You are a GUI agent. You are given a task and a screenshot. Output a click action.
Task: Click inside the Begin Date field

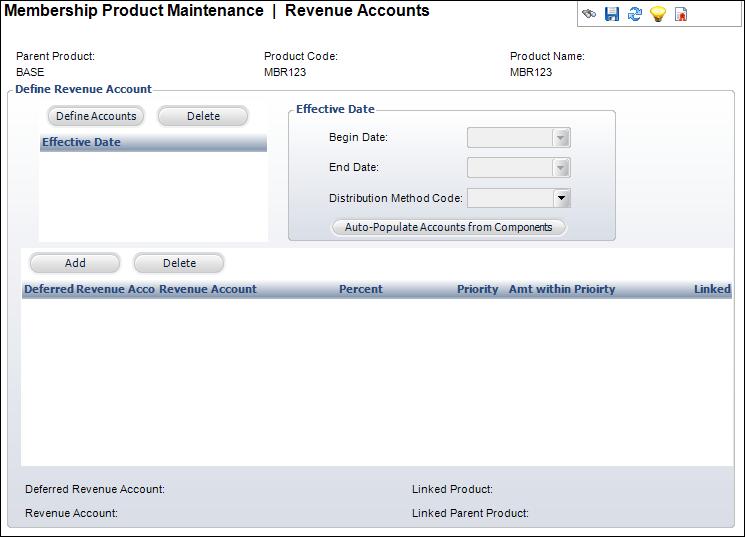coord(510,138)
